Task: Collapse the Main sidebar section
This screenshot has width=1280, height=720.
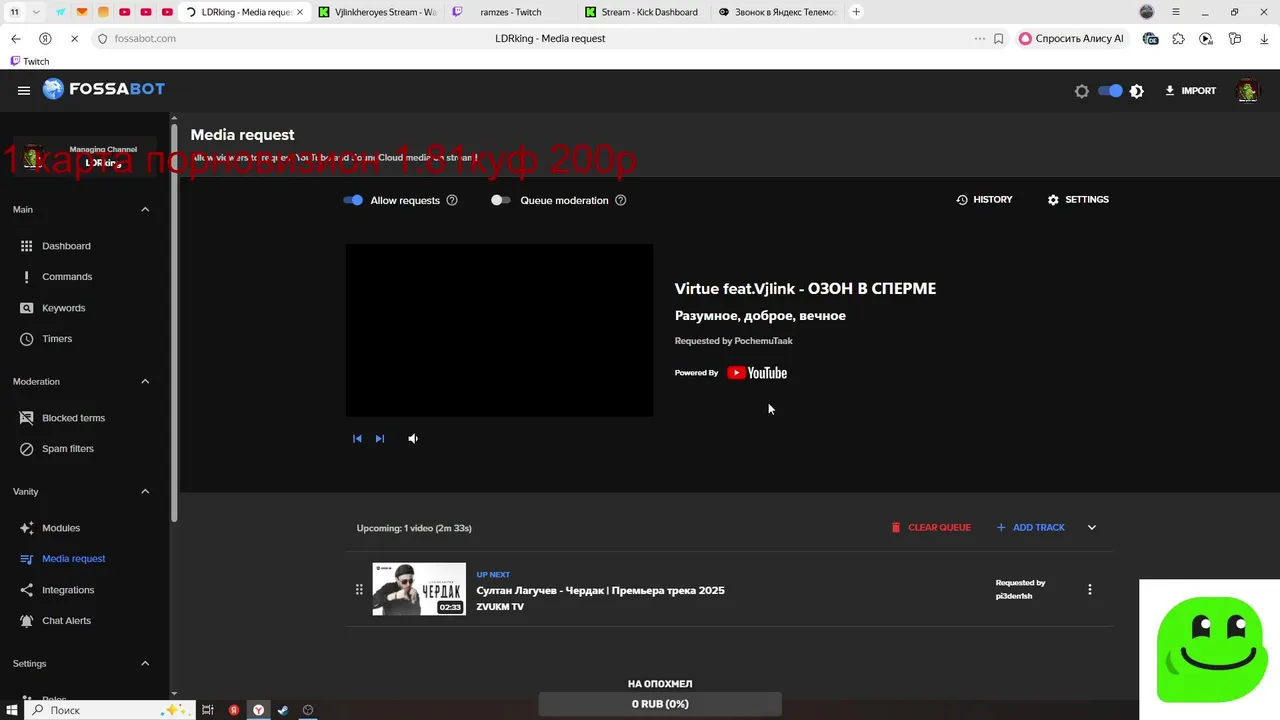Action: click(x=145, y=209)
